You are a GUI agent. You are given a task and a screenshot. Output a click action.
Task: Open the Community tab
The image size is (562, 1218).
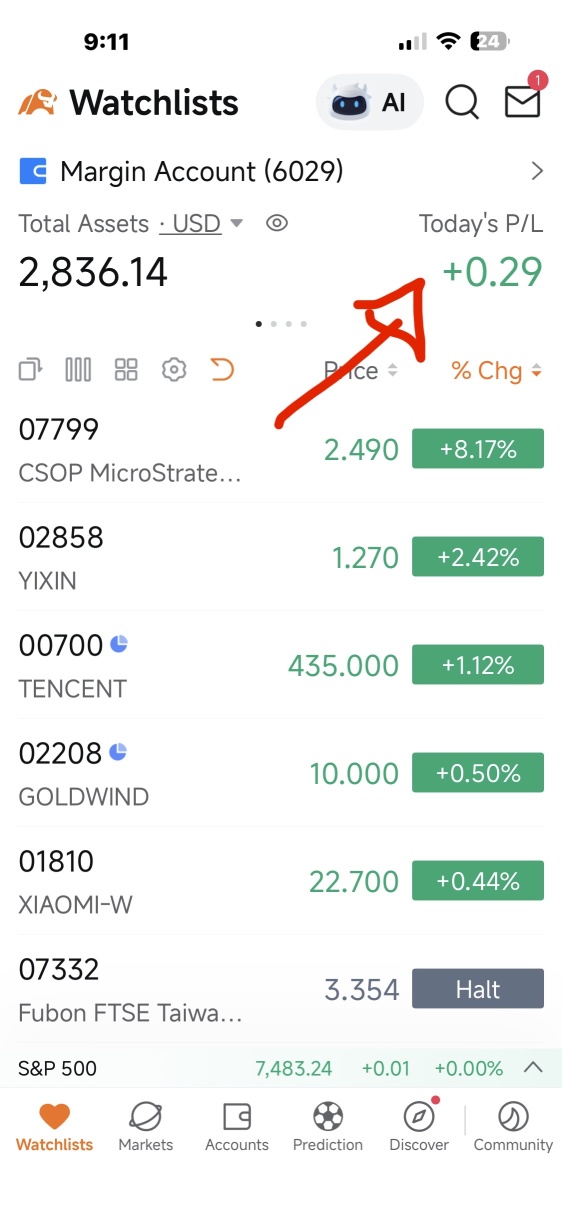pos(513,1127)
